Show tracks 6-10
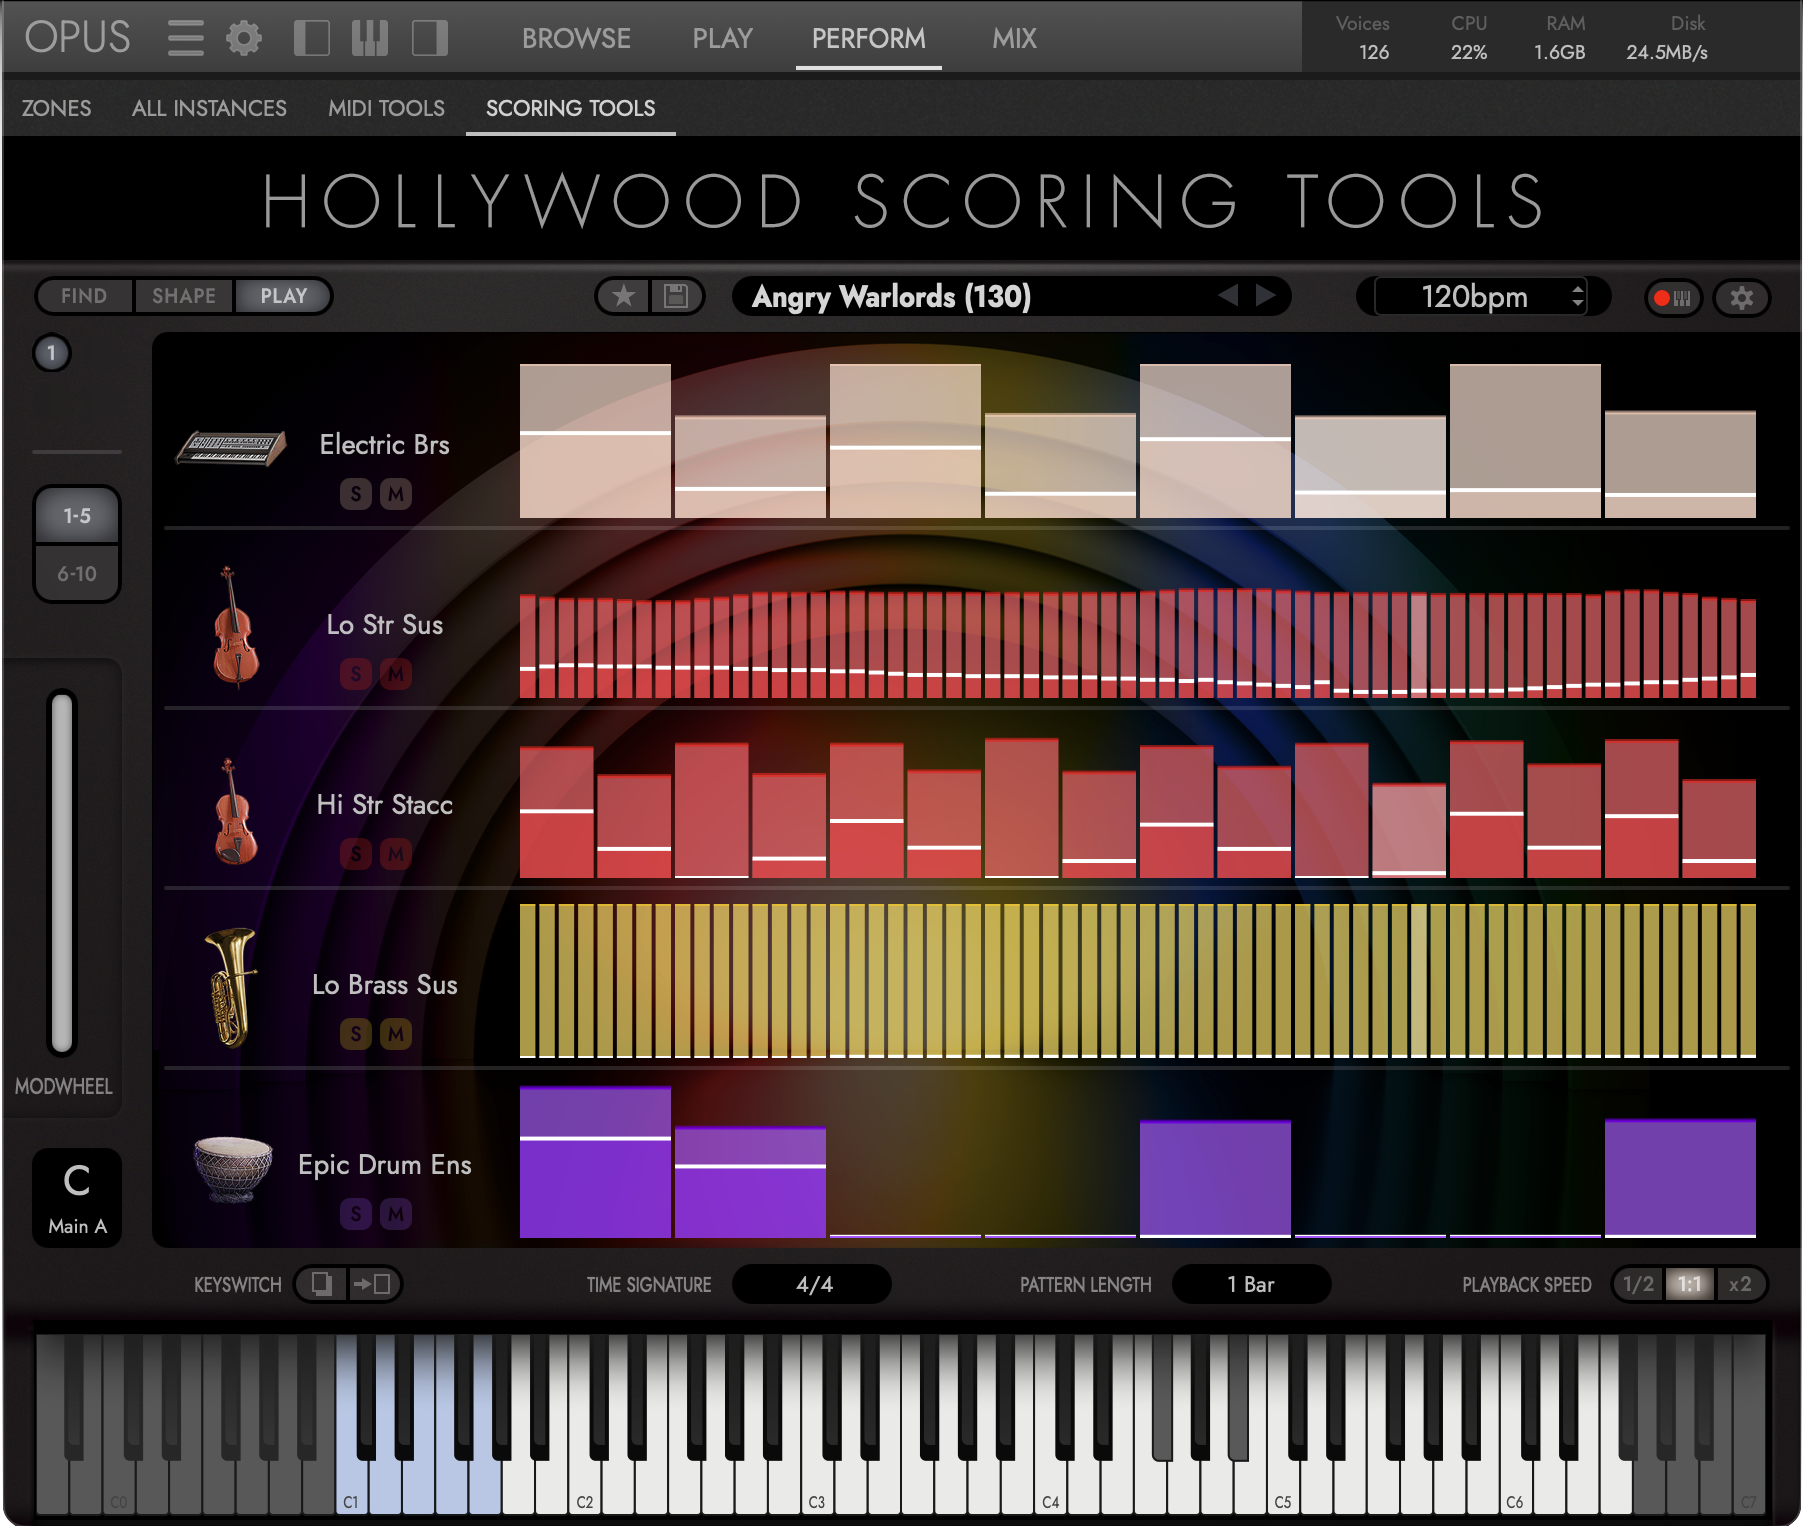Viewport: 1803px width, 1526px height. click(77, 574)
